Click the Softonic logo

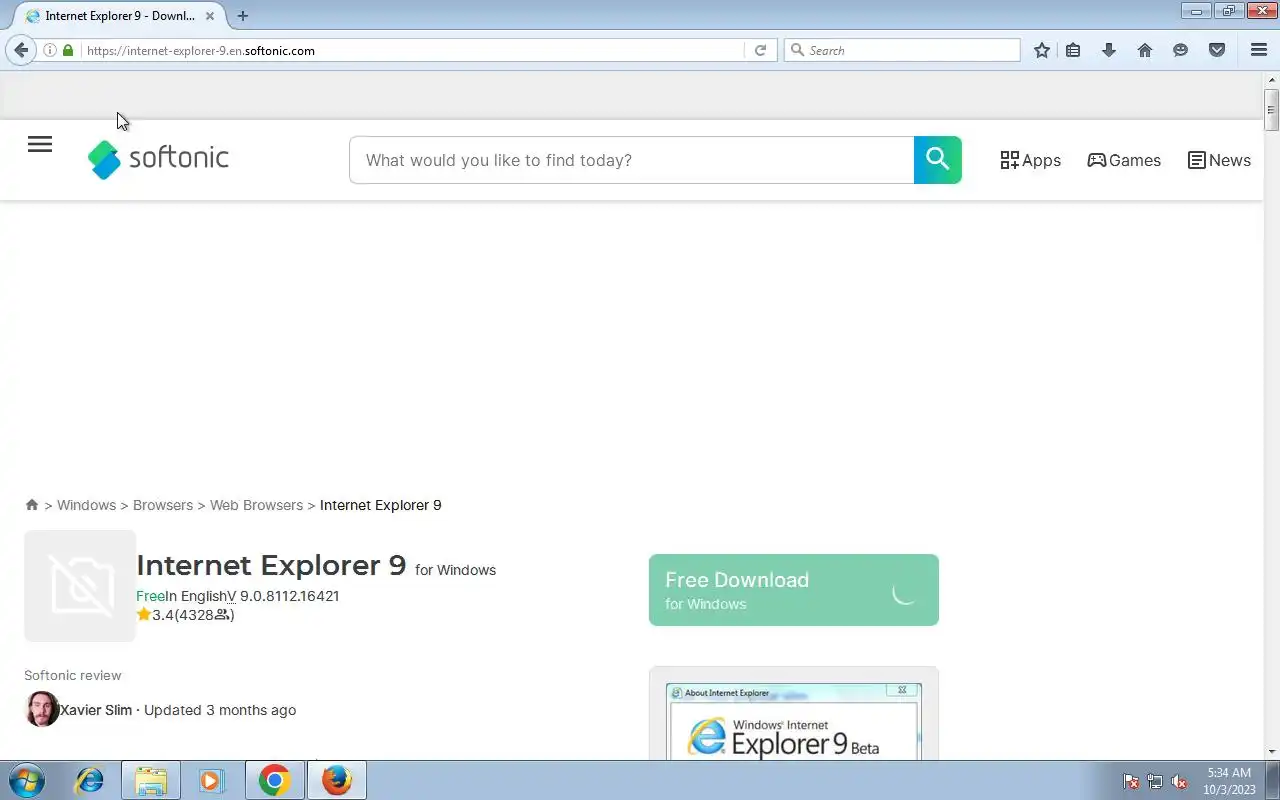(x=158, y=159)
